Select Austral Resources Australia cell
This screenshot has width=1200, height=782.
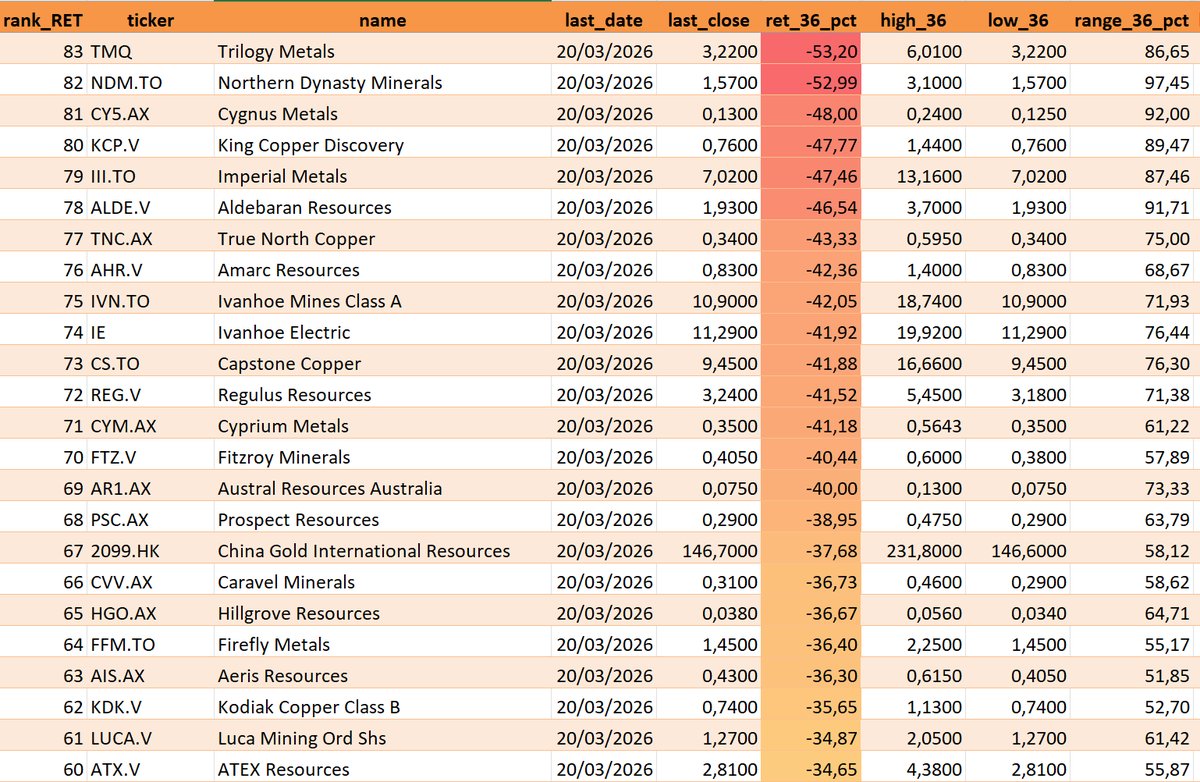(382, 488)
